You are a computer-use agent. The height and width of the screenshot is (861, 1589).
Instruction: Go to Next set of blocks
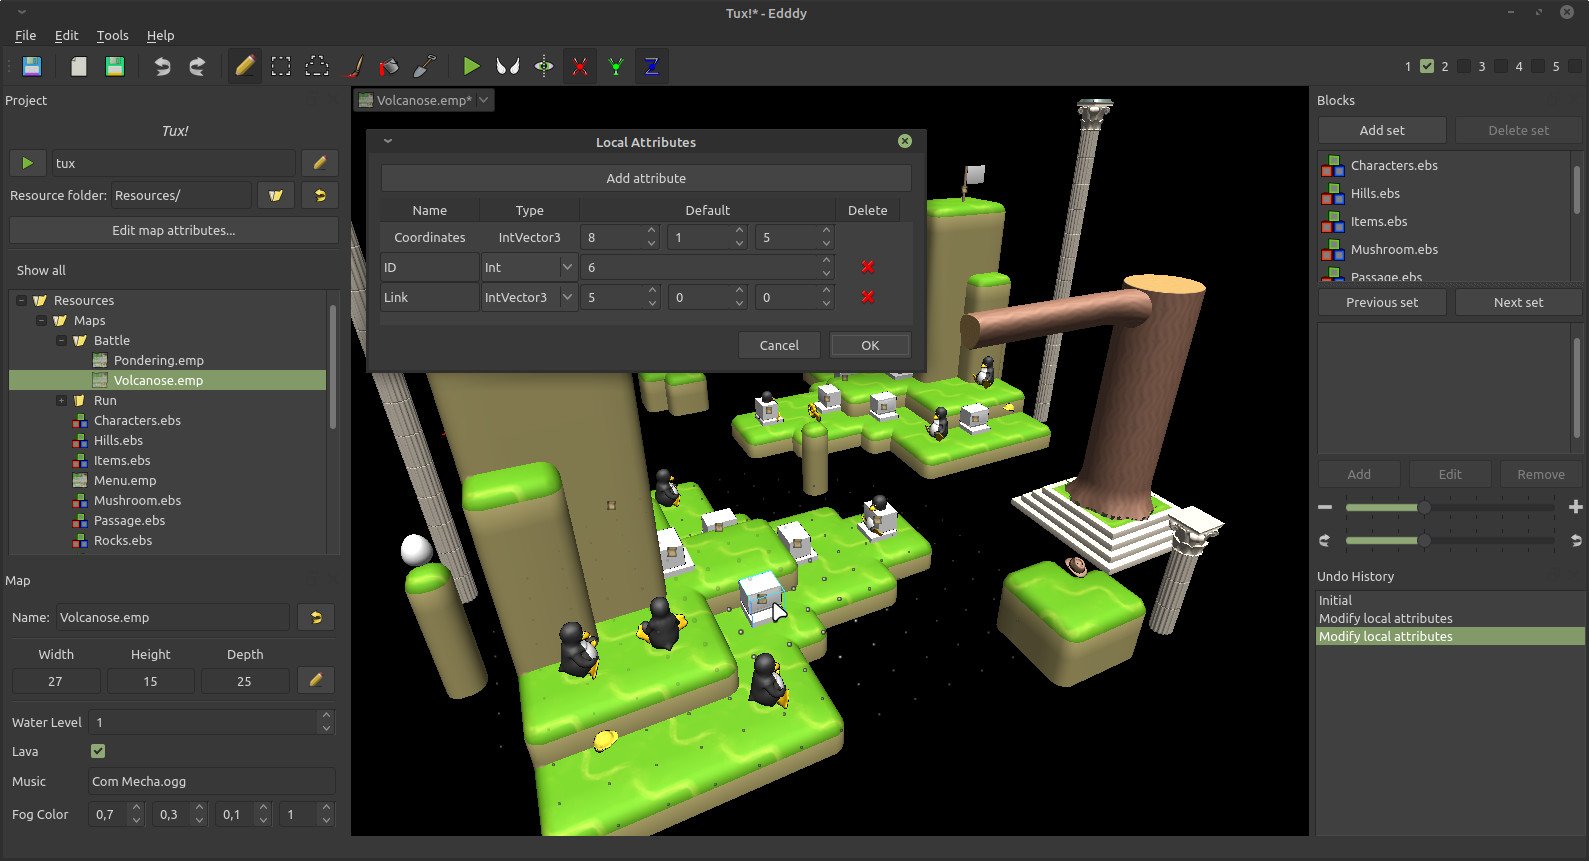tap(1518, 302)
